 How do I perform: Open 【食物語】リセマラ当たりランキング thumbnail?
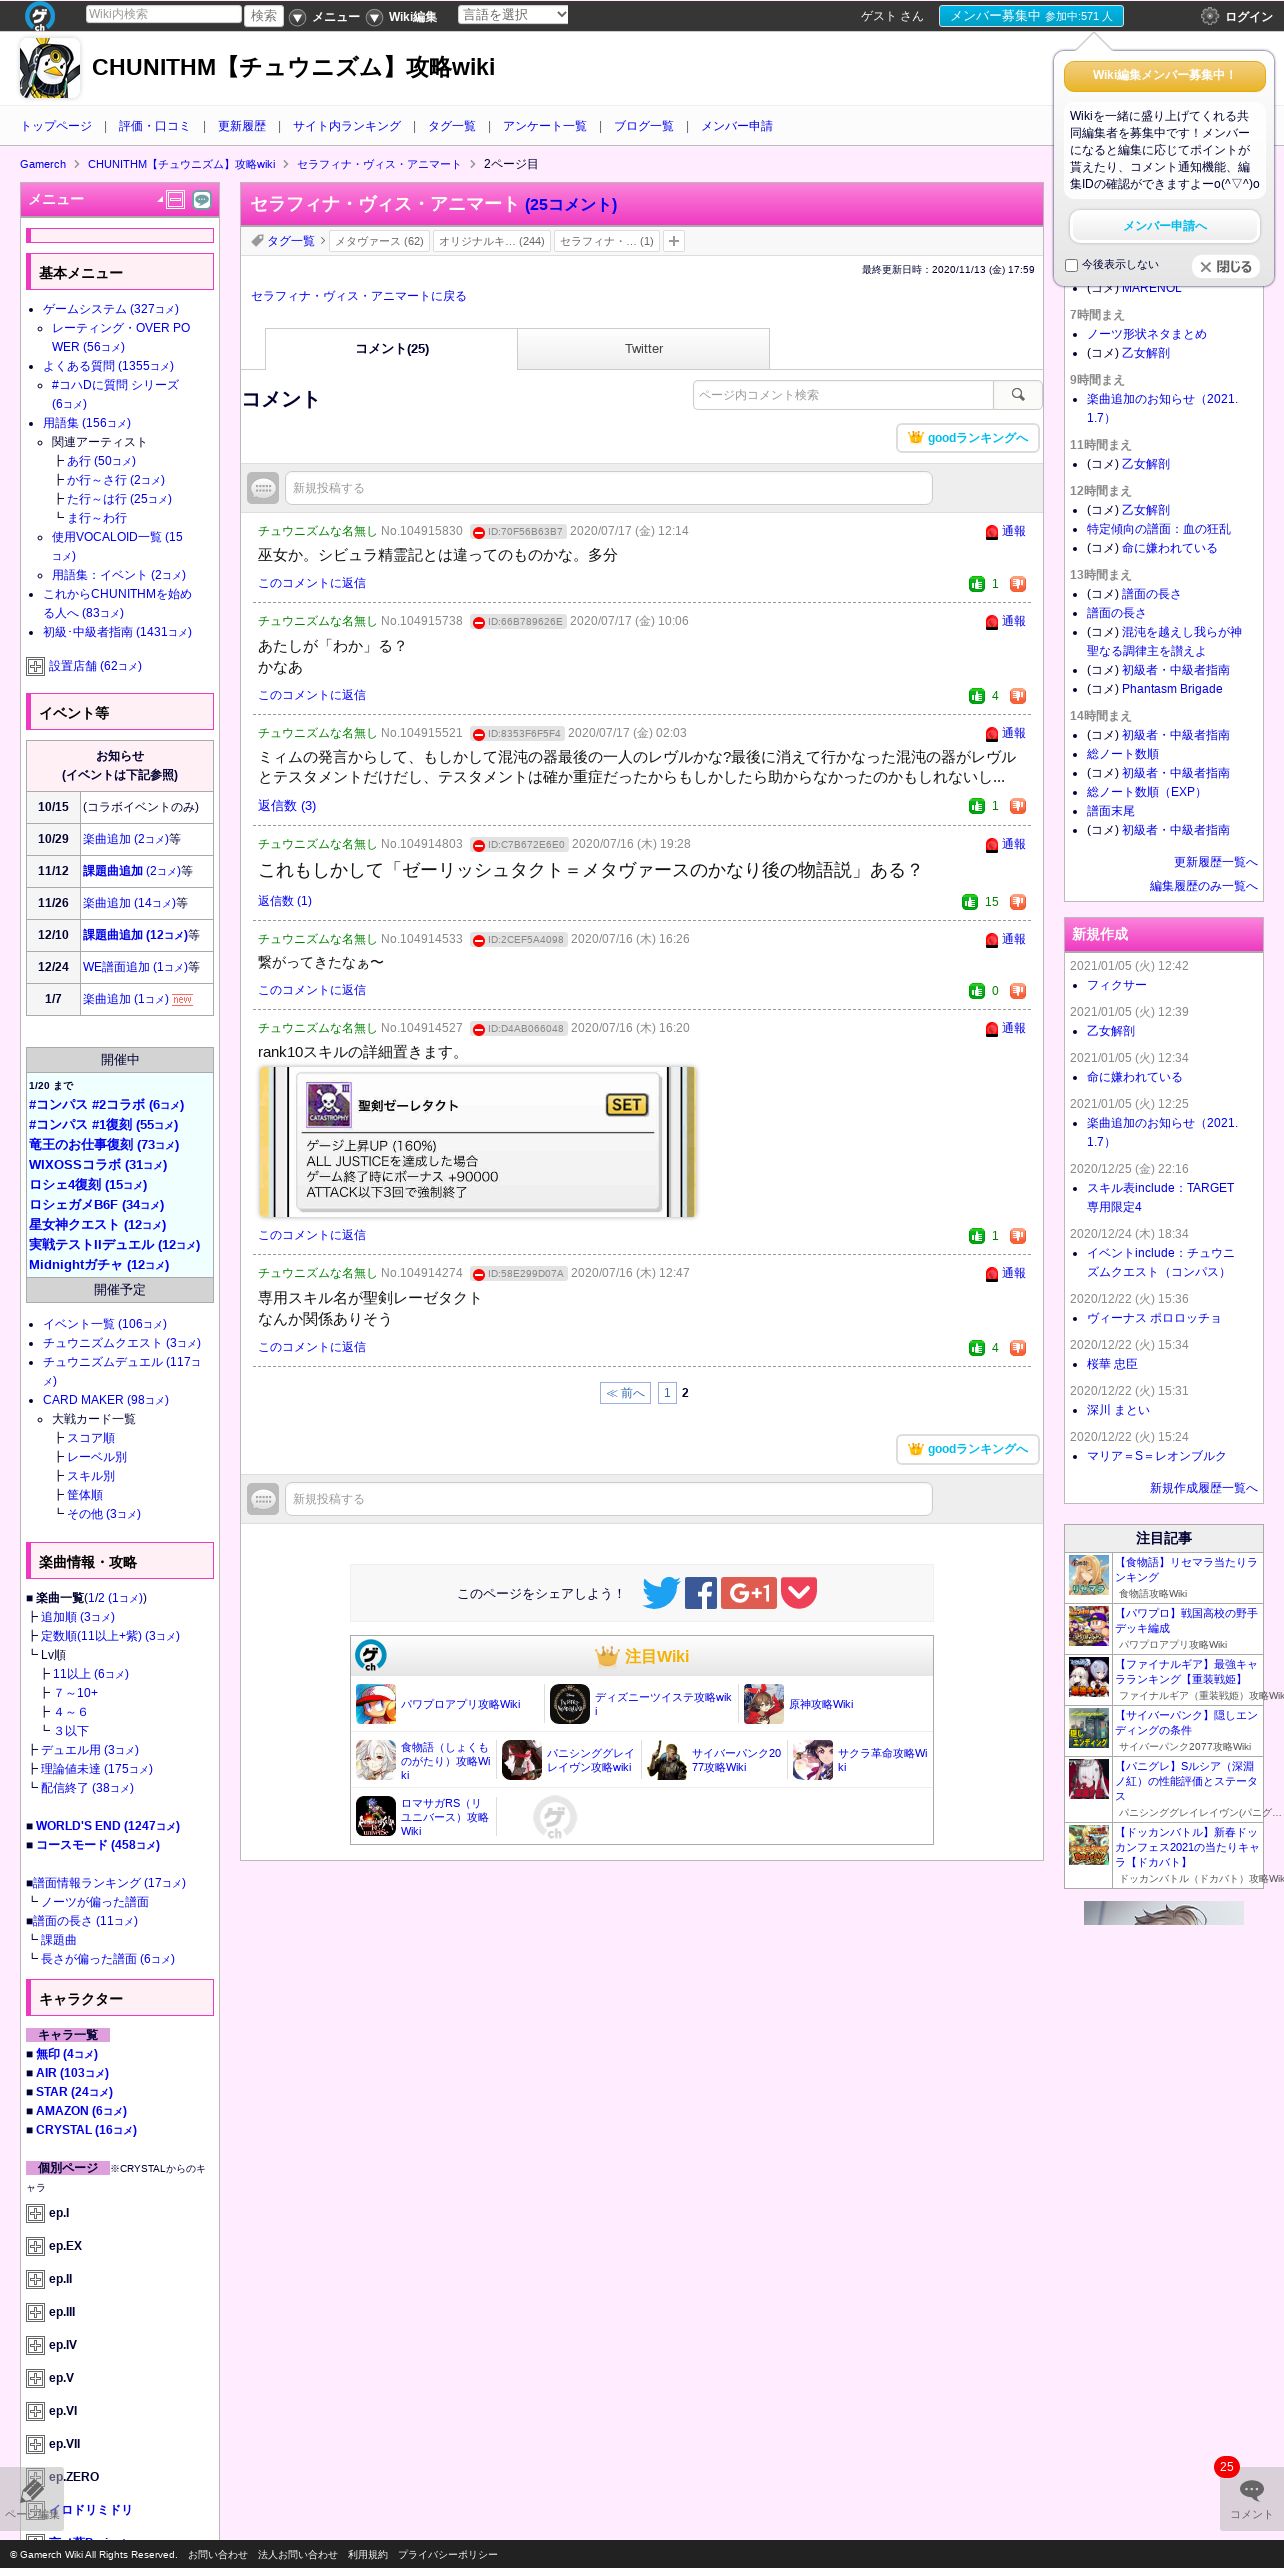(x=1089, y=1575)
